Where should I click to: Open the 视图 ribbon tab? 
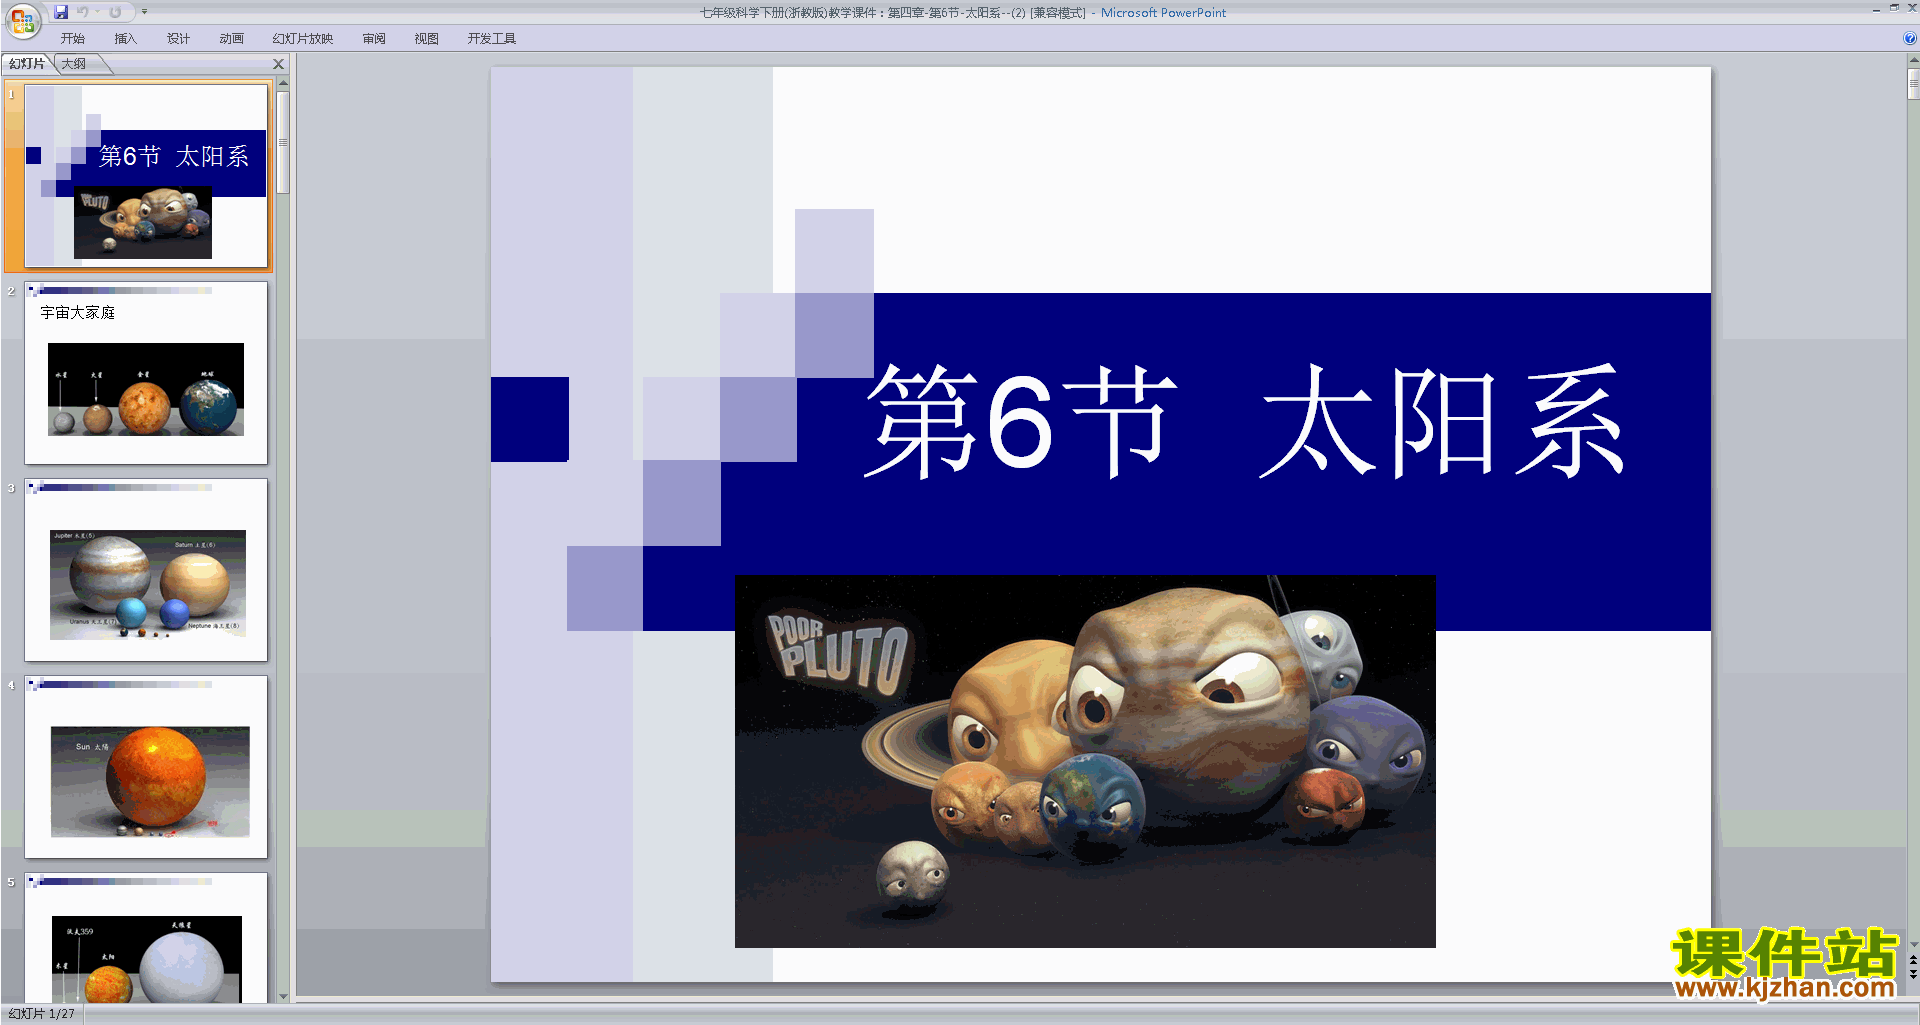click(427, 39)
